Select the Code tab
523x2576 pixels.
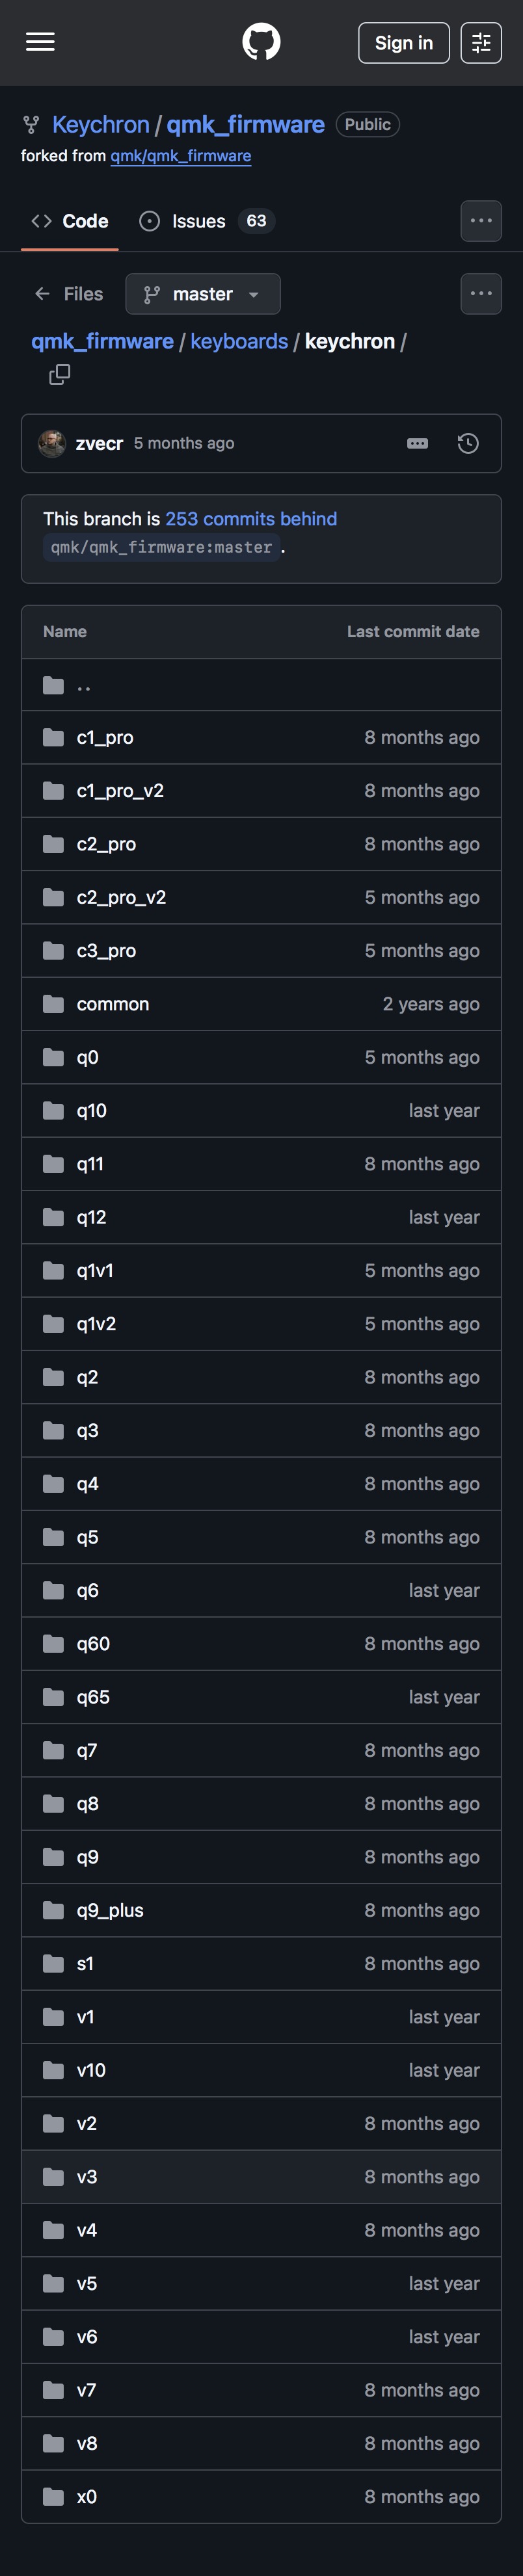click(x=70, y=221)
